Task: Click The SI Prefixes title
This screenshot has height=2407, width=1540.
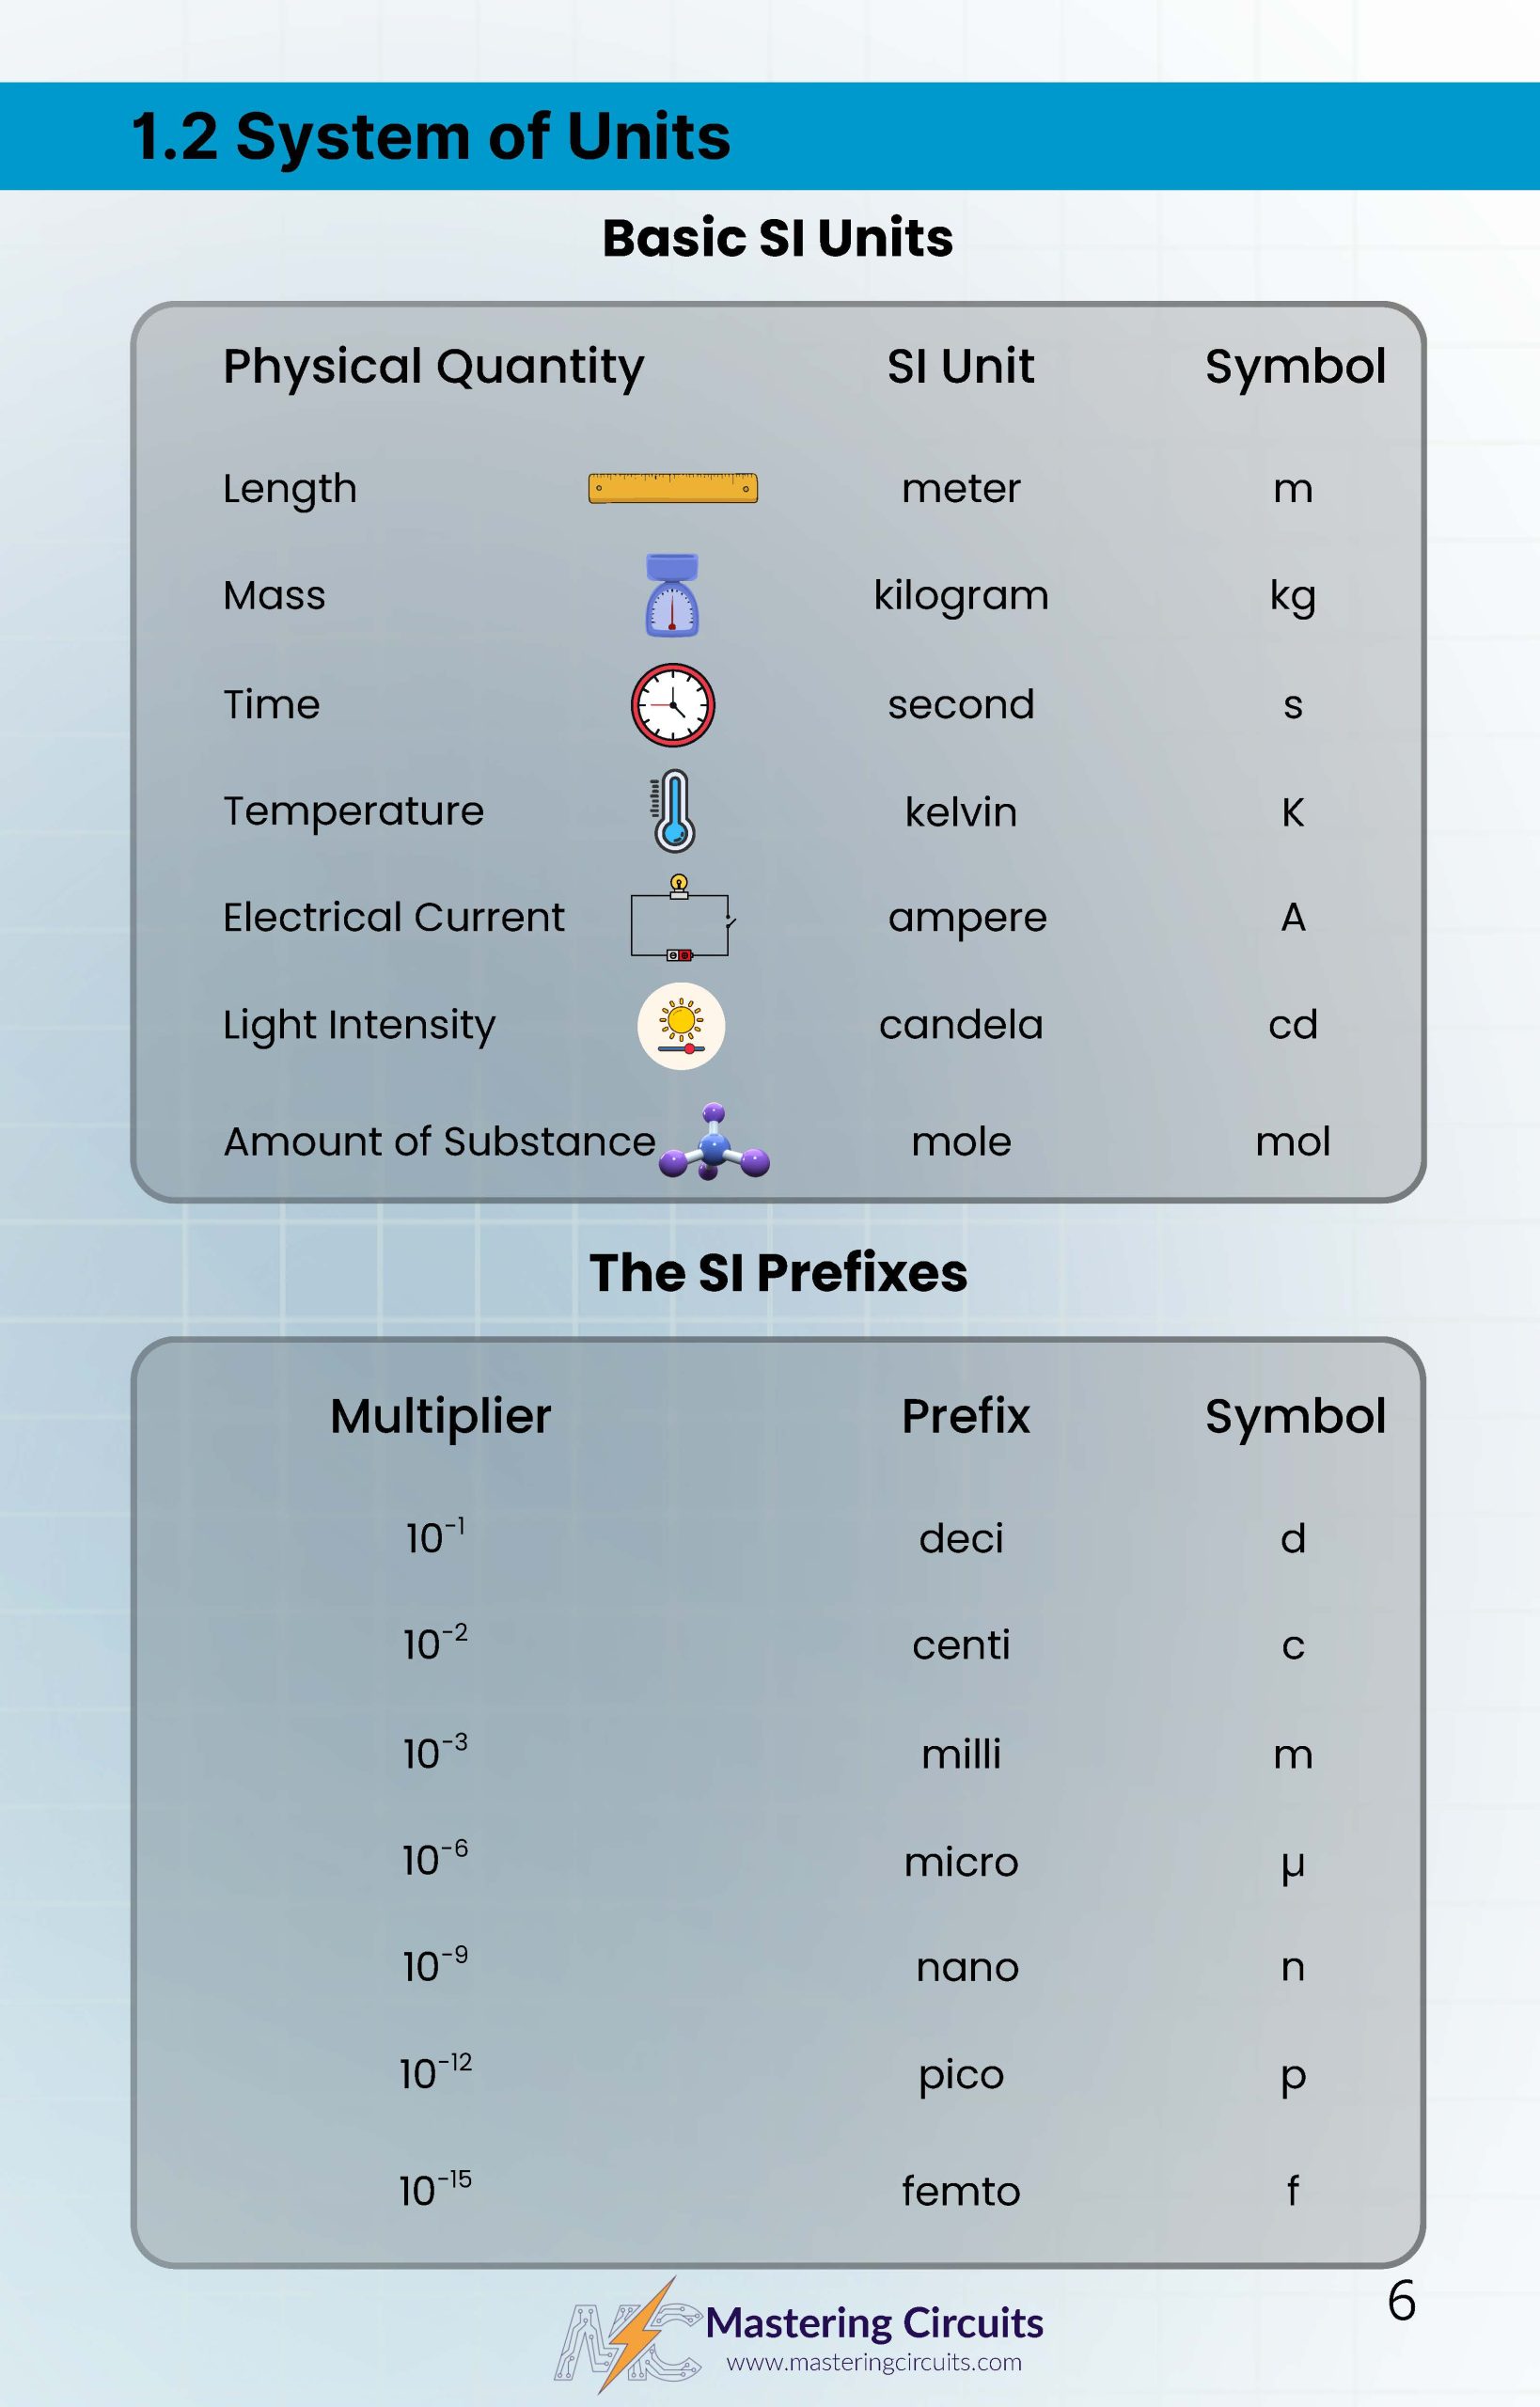Action: (778, 1273)
